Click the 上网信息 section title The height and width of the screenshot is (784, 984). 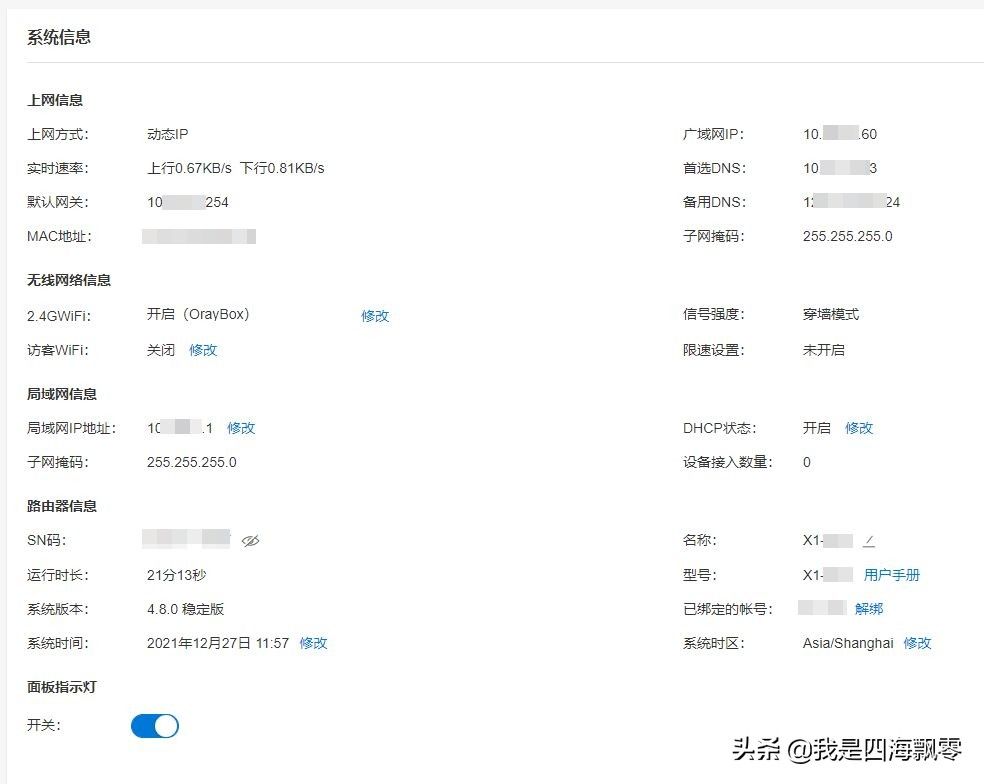coord(55,100)
